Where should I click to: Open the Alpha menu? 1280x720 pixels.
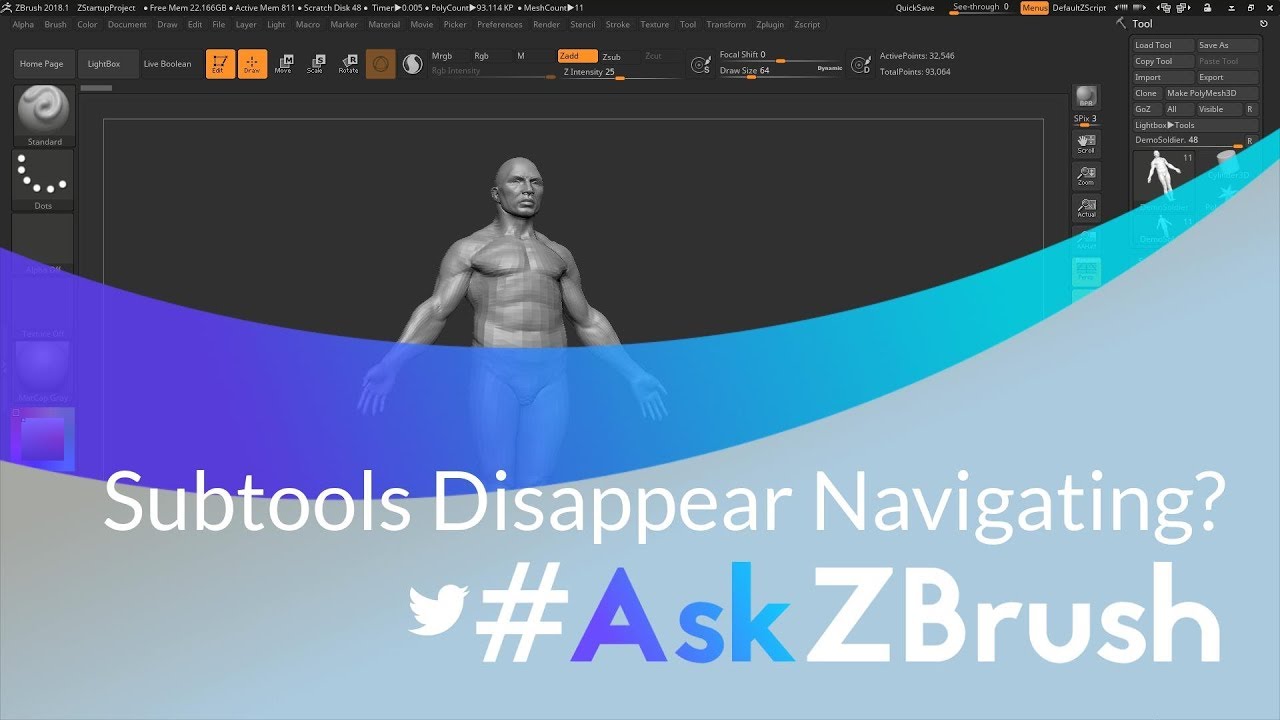[x=23, y=24]
